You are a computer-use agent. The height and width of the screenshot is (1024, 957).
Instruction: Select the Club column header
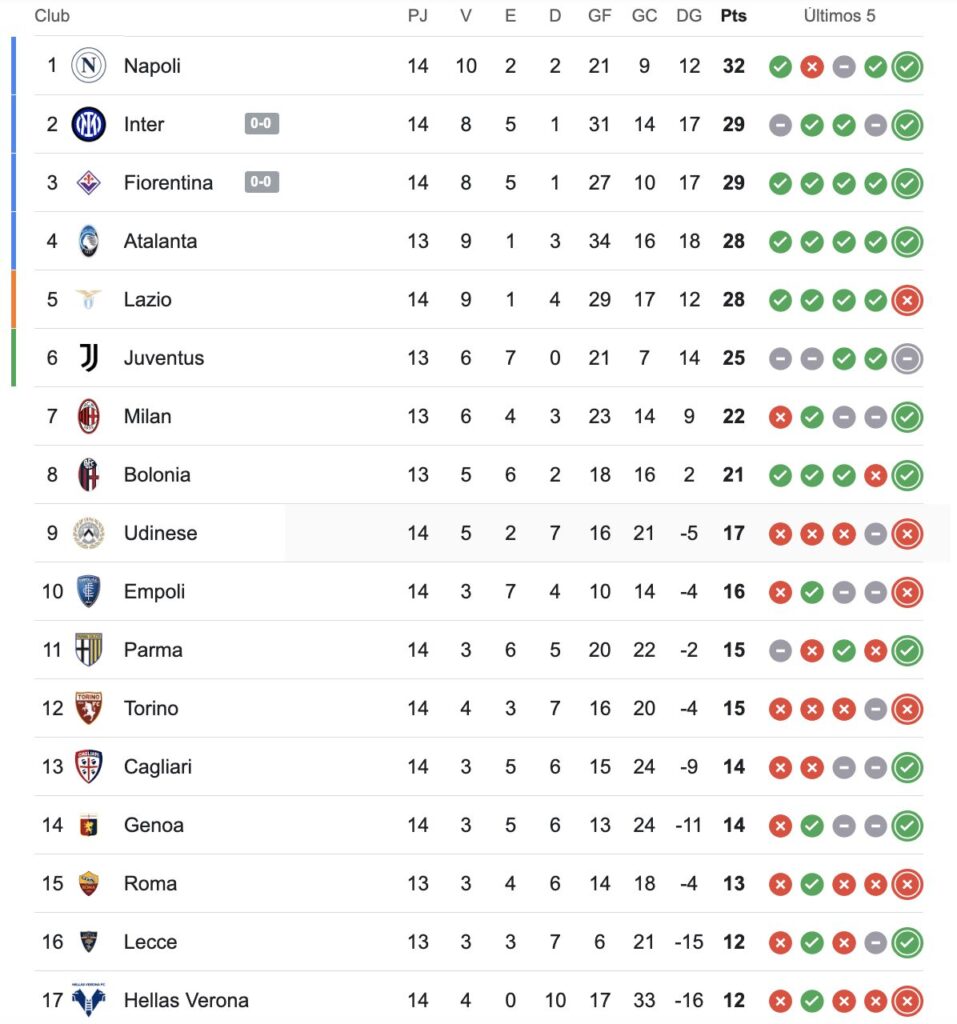[52, 16]
